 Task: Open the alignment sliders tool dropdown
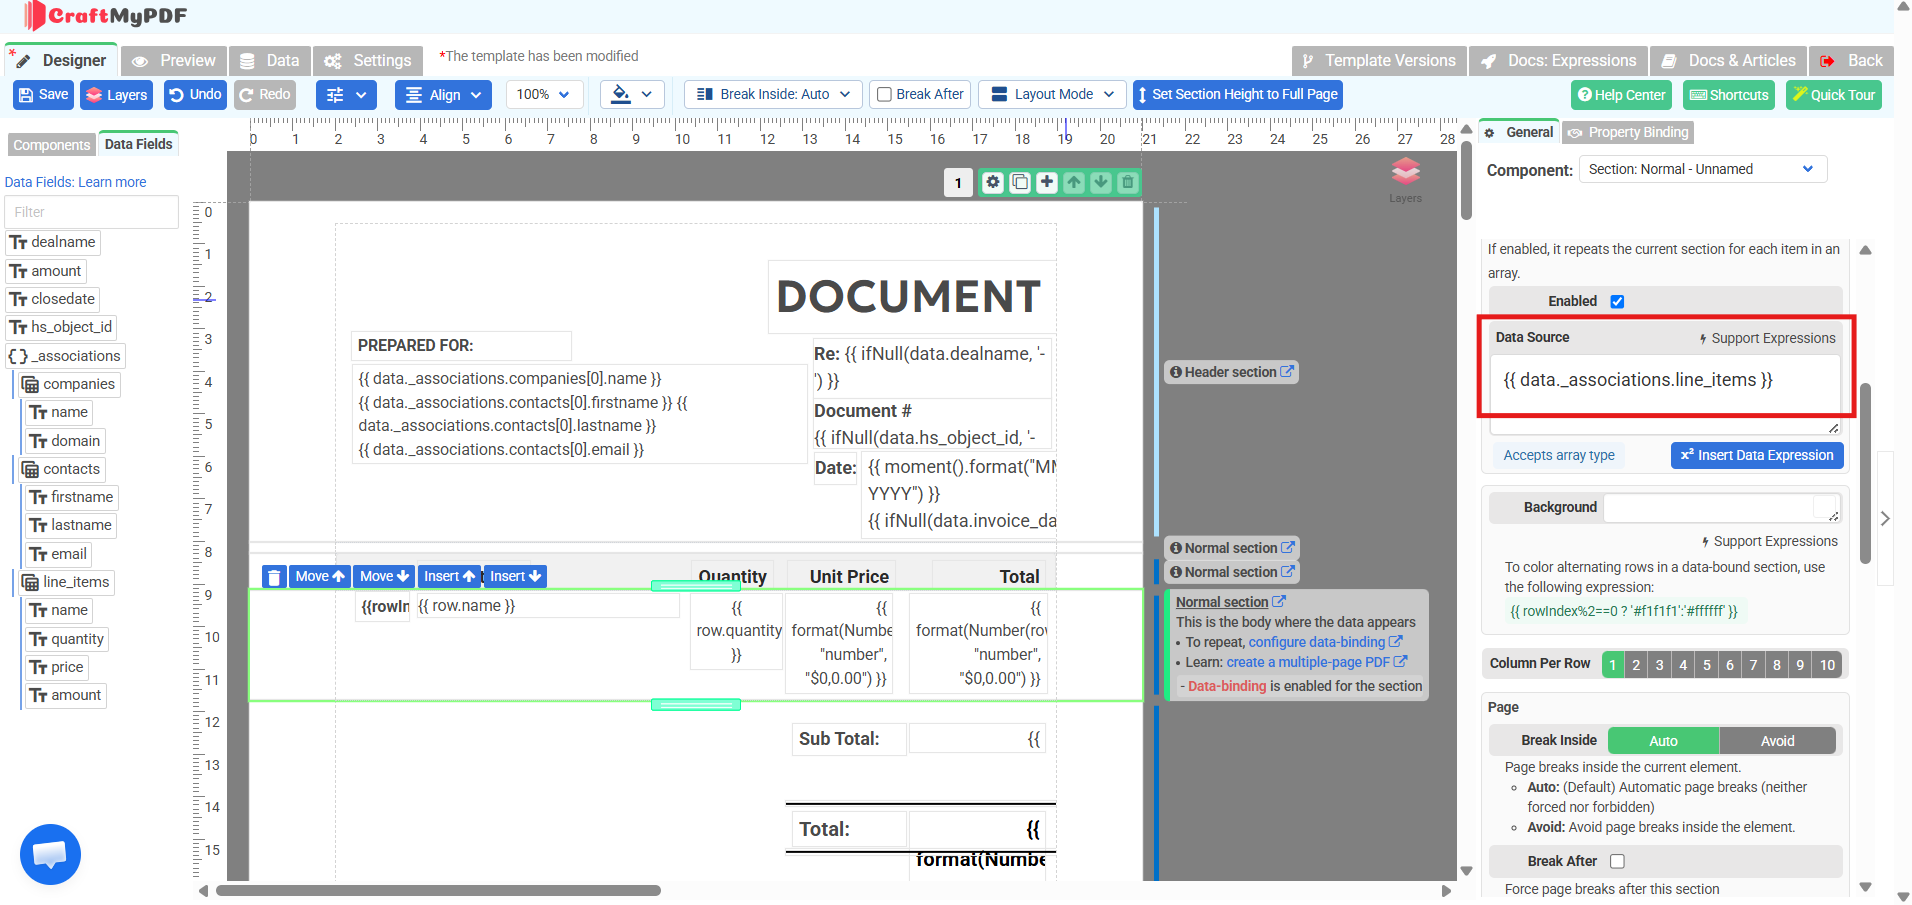coord(346,95)
